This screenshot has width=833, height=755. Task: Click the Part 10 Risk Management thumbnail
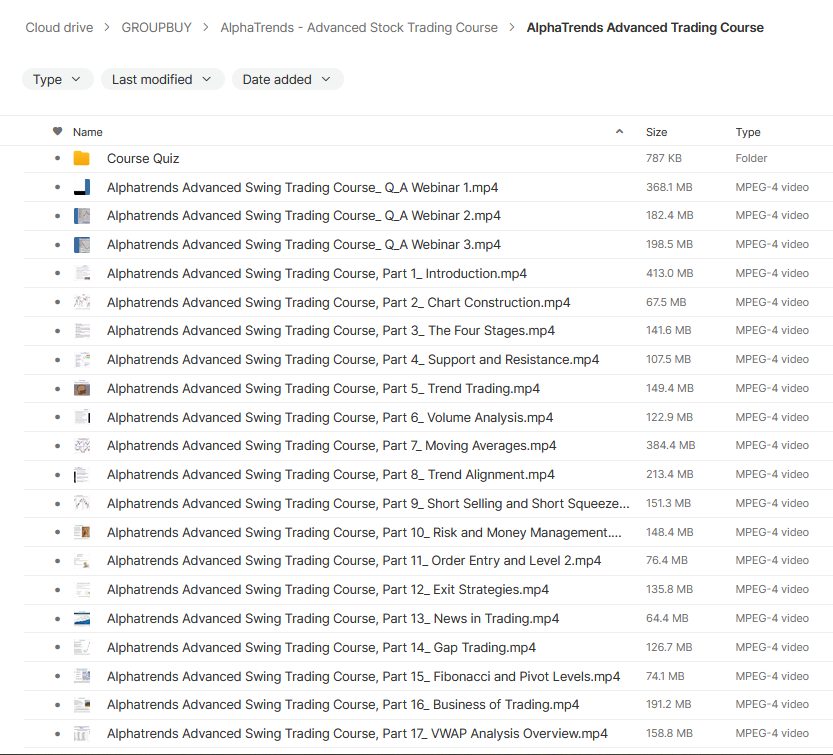(x=81, y=532)
